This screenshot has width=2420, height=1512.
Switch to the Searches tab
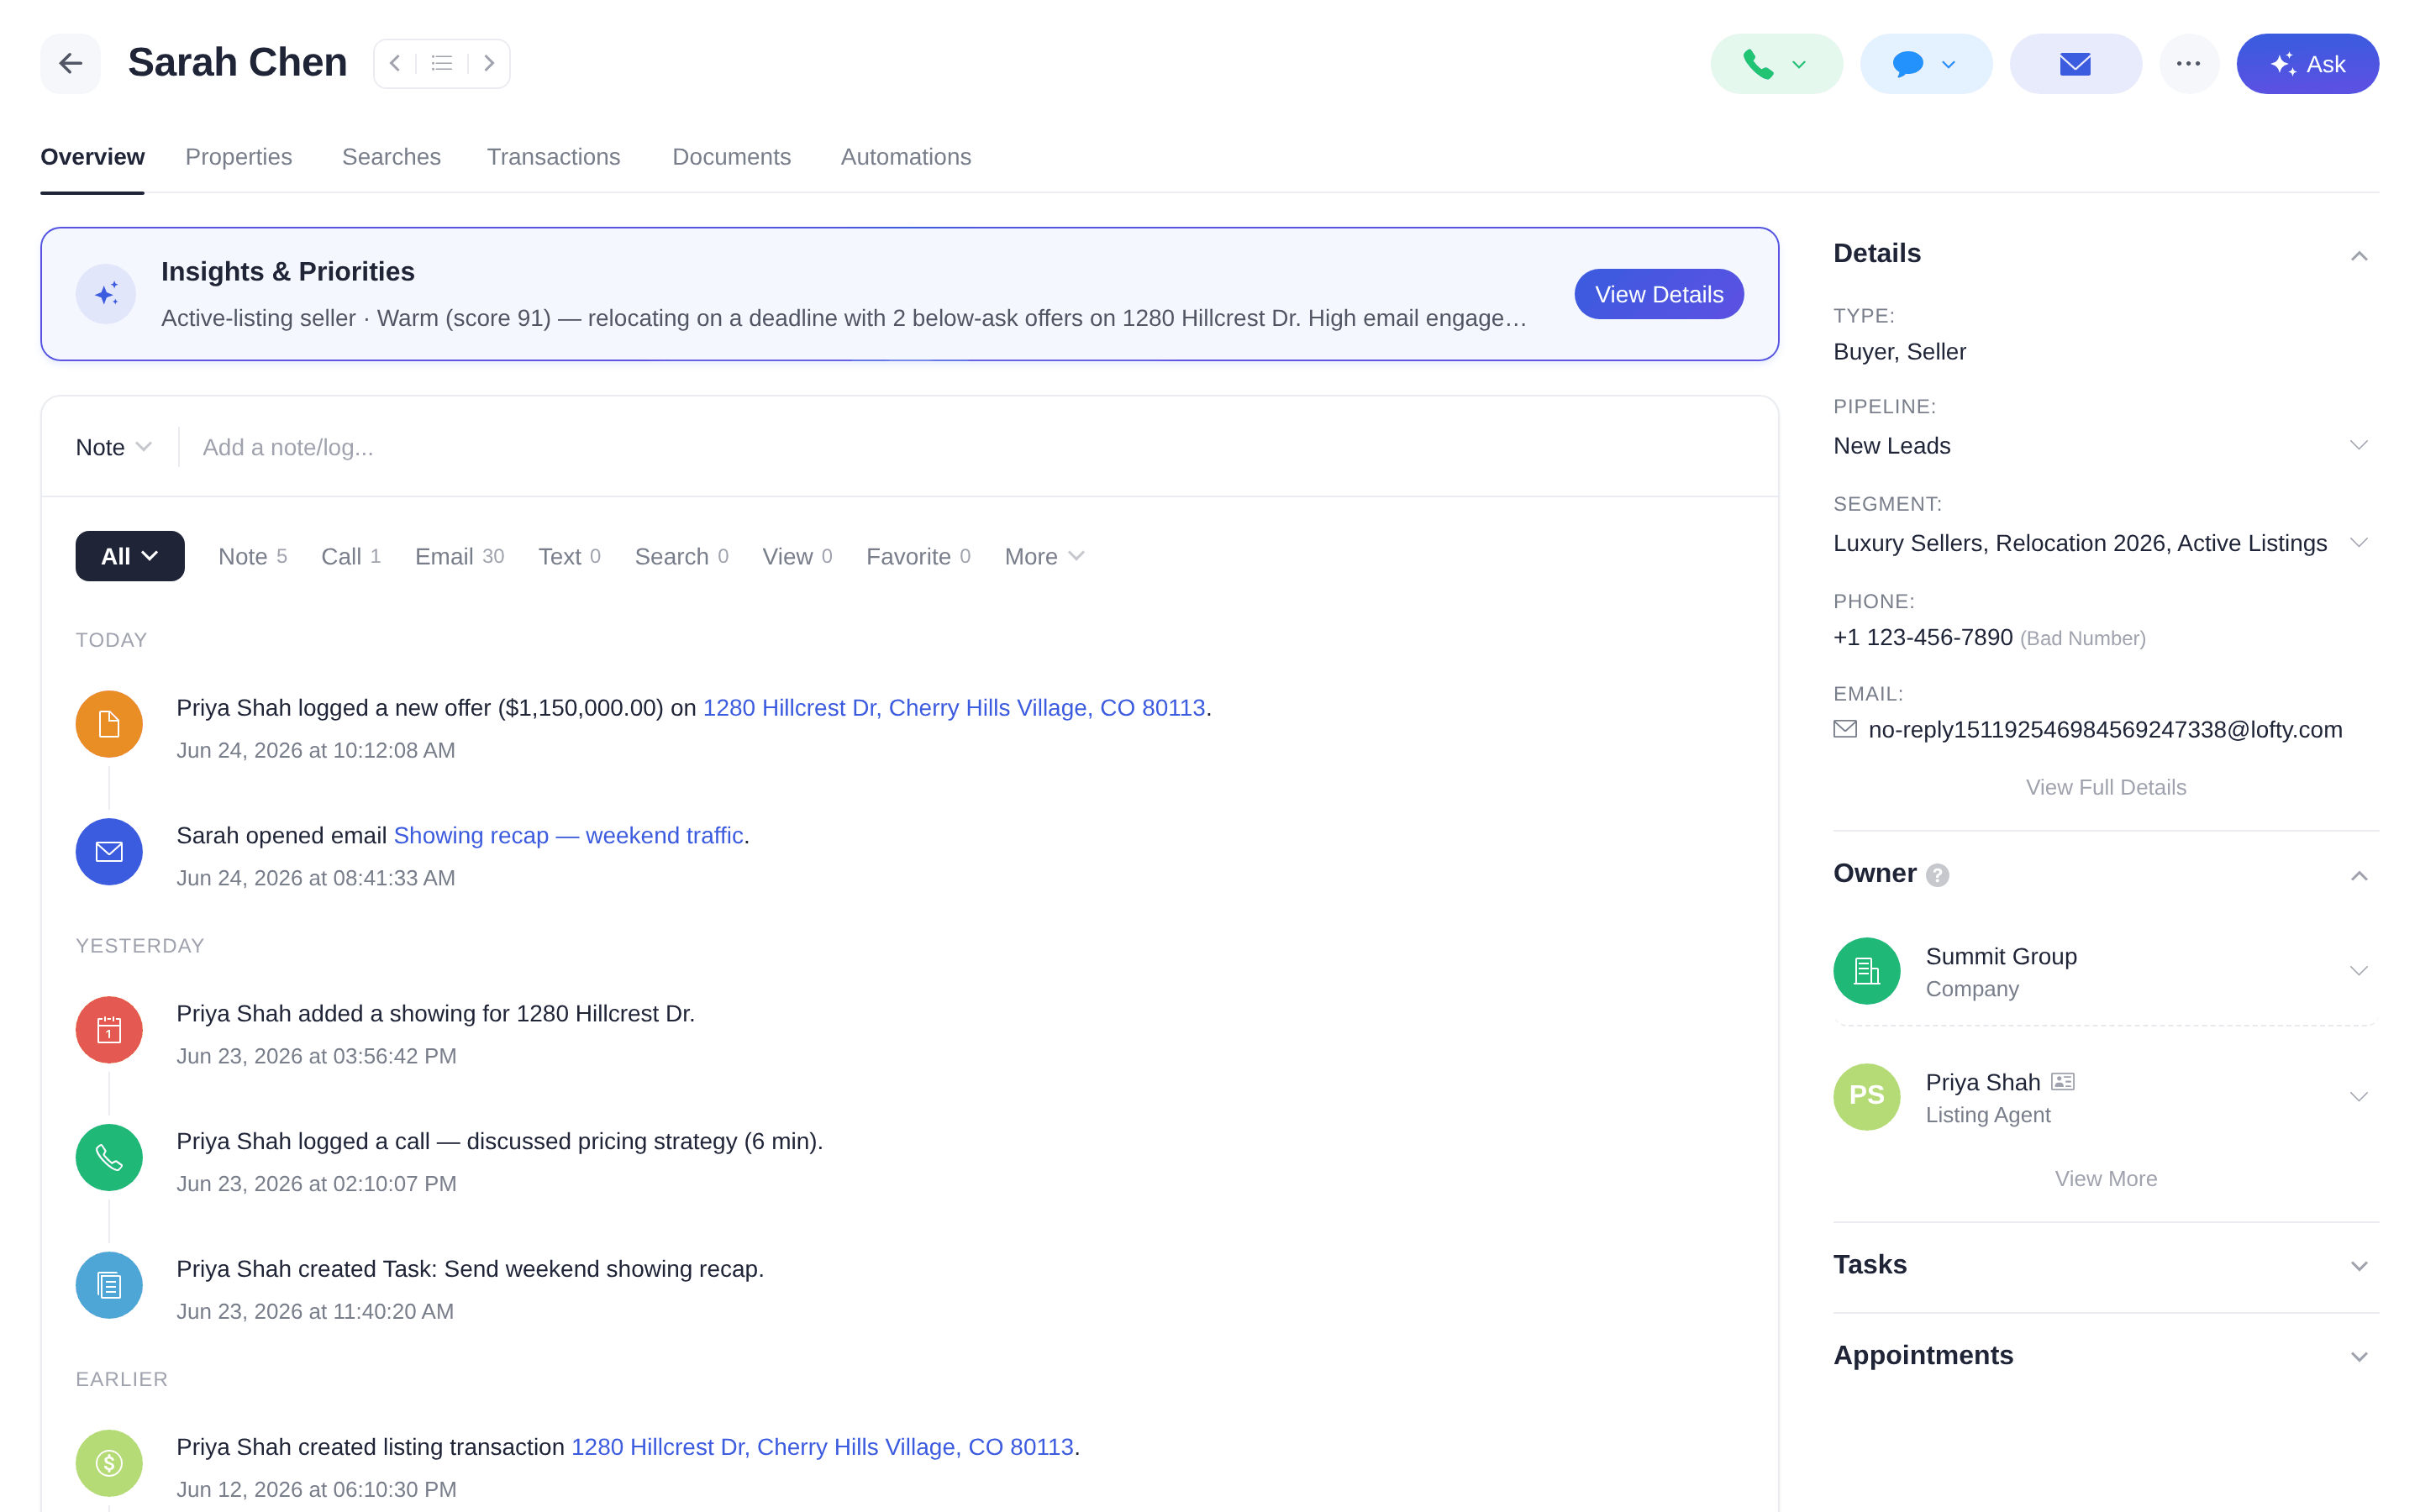point(391,157)
